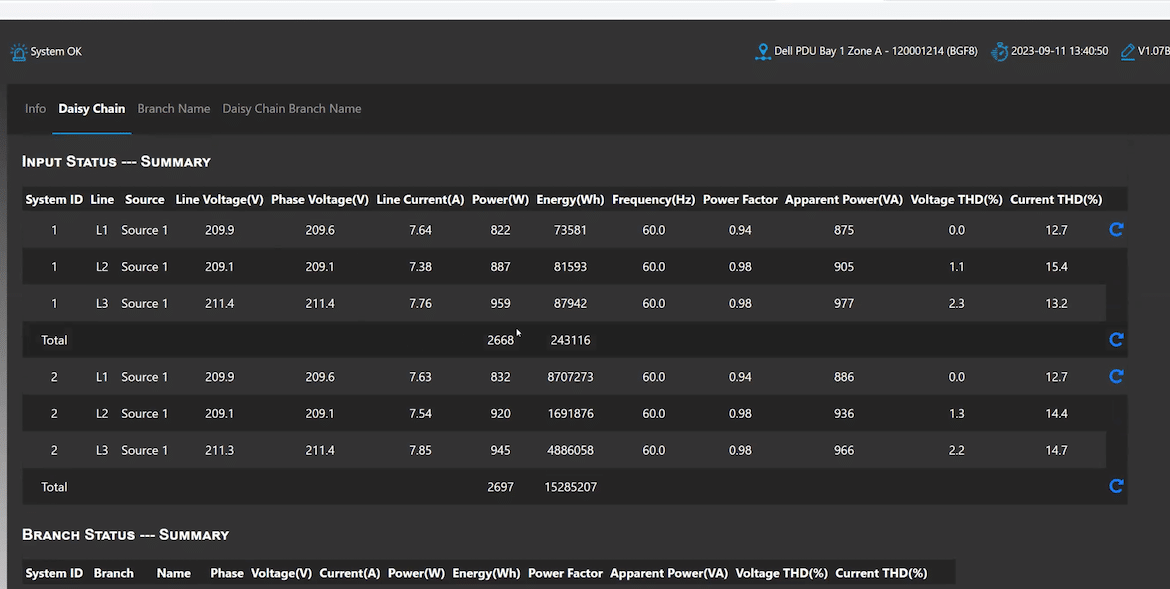Click the Frequency(Hz) column header
The height and width of the screenshot is (589, 1170).
[654, 199]
